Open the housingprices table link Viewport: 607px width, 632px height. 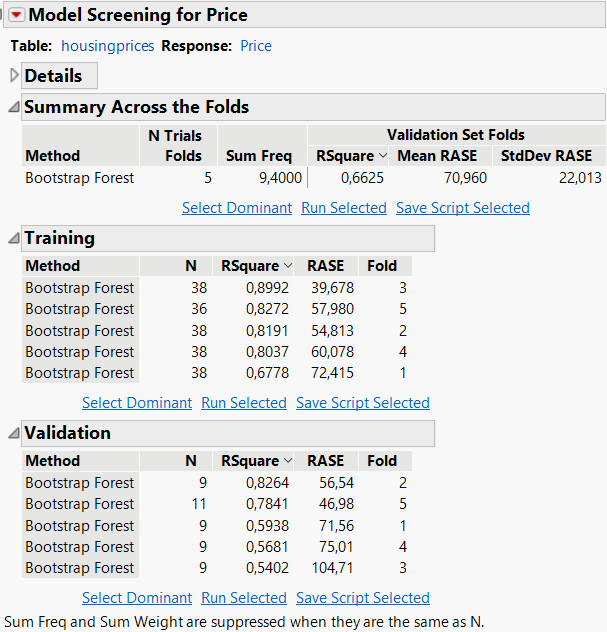pyautogui.click(x=108, y=46)
